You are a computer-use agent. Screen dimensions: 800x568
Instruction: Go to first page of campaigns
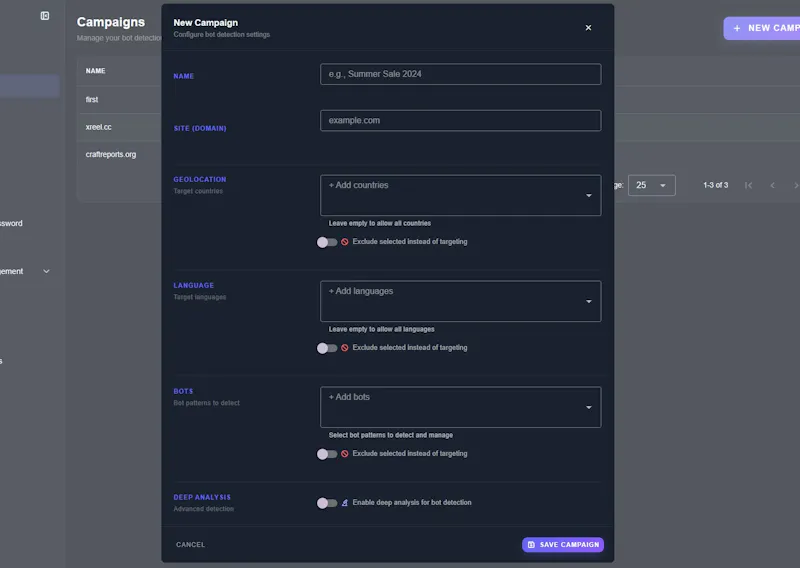pos(748,185)
